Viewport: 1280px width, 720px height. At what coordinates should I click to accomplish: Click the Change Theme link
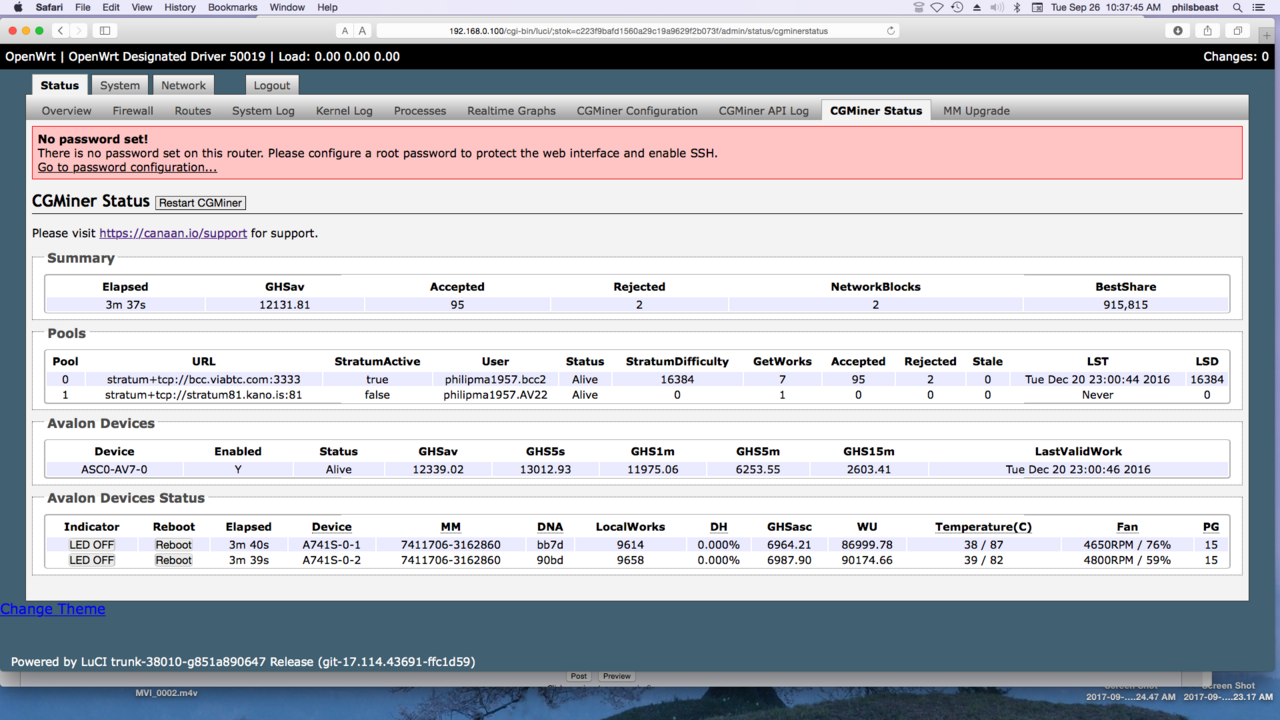(52, 609)
